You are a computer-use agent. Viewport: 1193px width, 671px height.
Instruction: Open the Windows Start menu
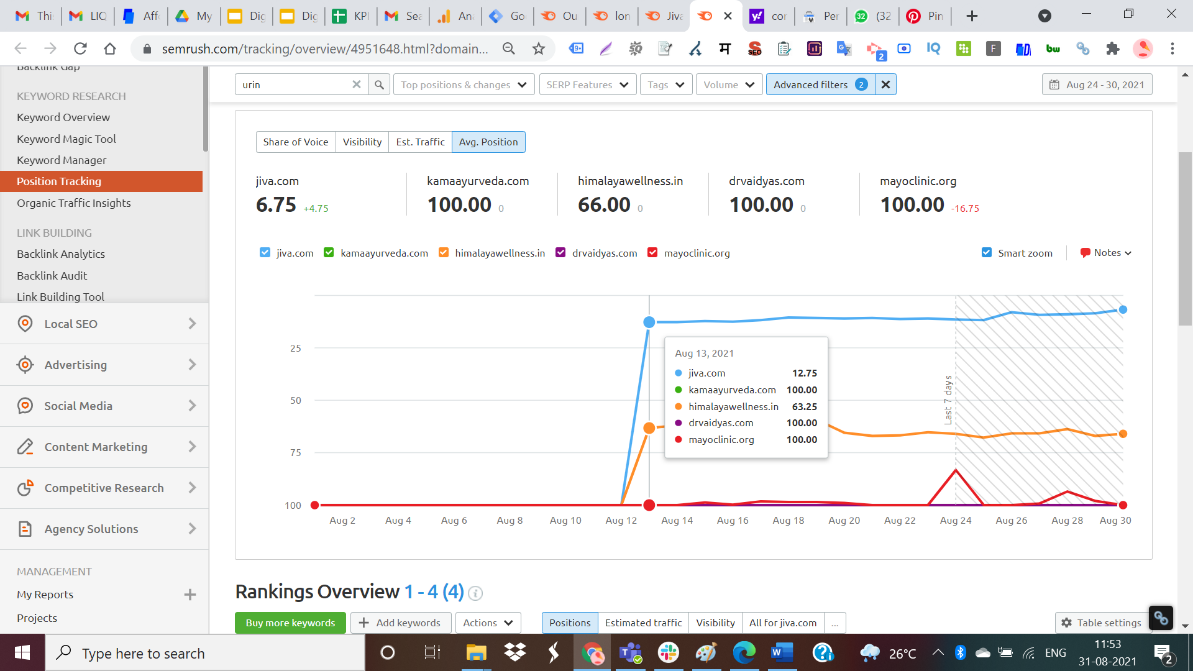pos(22,653)
